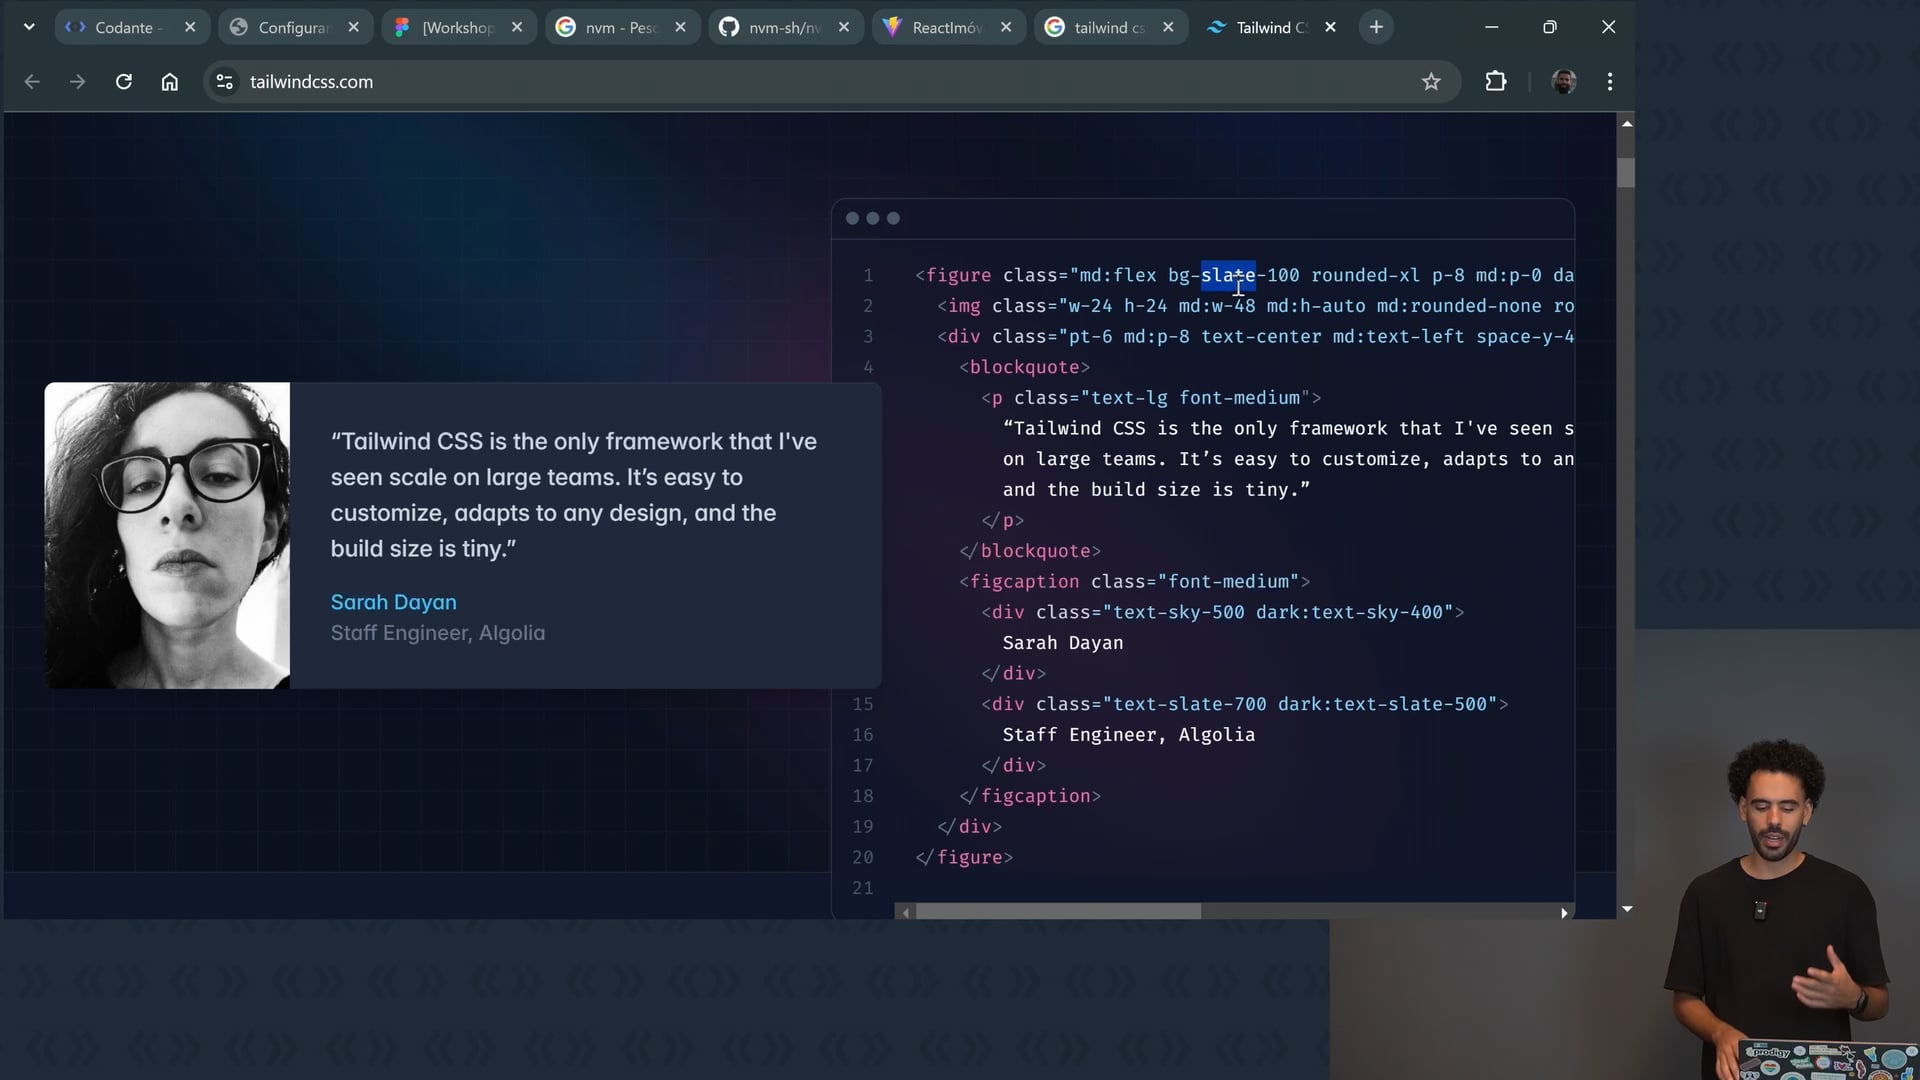Bookmark this page with the star
This screenshot has width=1920, height=1080.
click(x=1431, y=82)
